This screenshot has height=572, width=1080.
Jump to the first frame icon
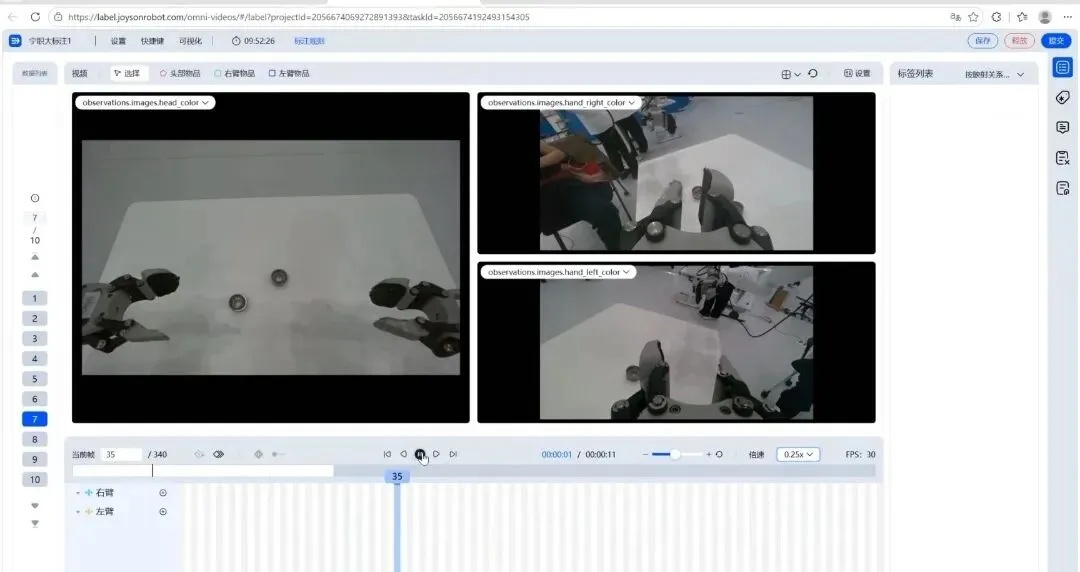[387, 454]
